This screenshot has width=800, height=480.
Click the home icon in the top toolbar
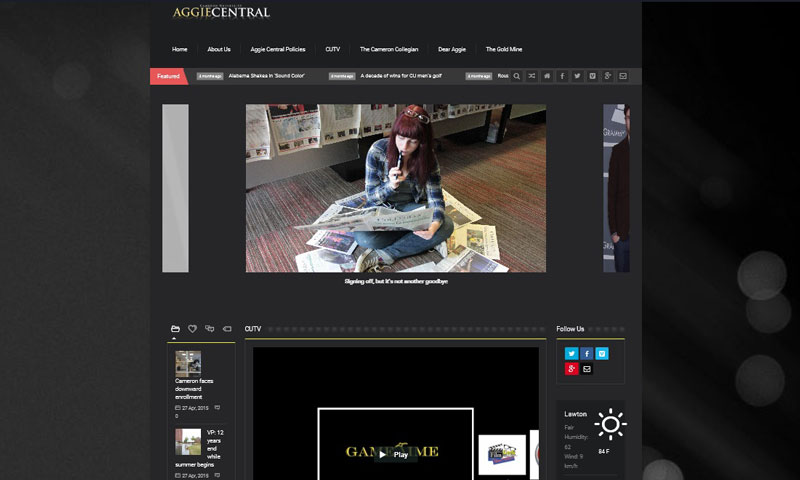(547, 76)
